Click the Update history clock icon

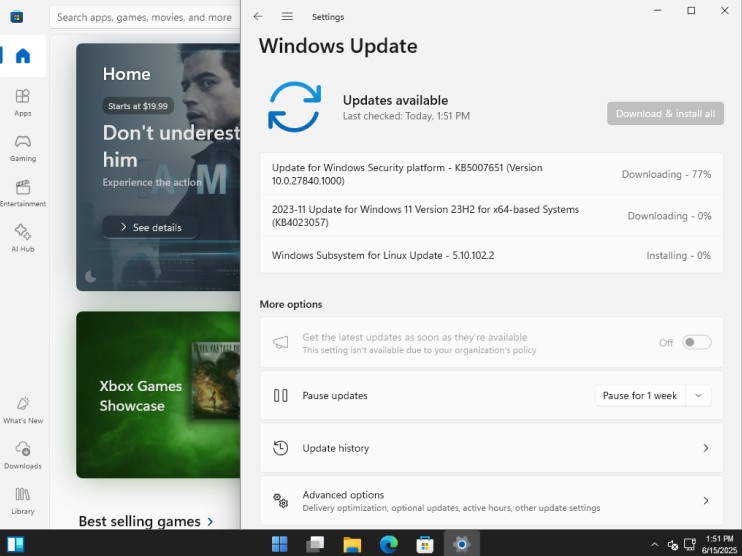coord(281,448)
